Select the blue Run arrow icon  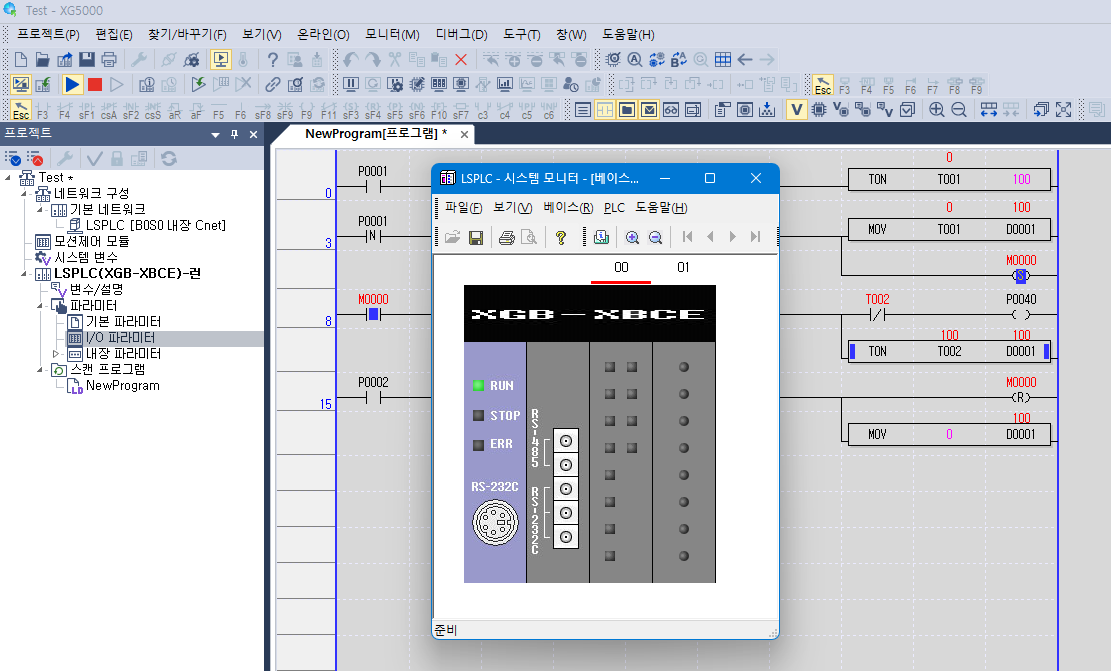tap(71, 84)
